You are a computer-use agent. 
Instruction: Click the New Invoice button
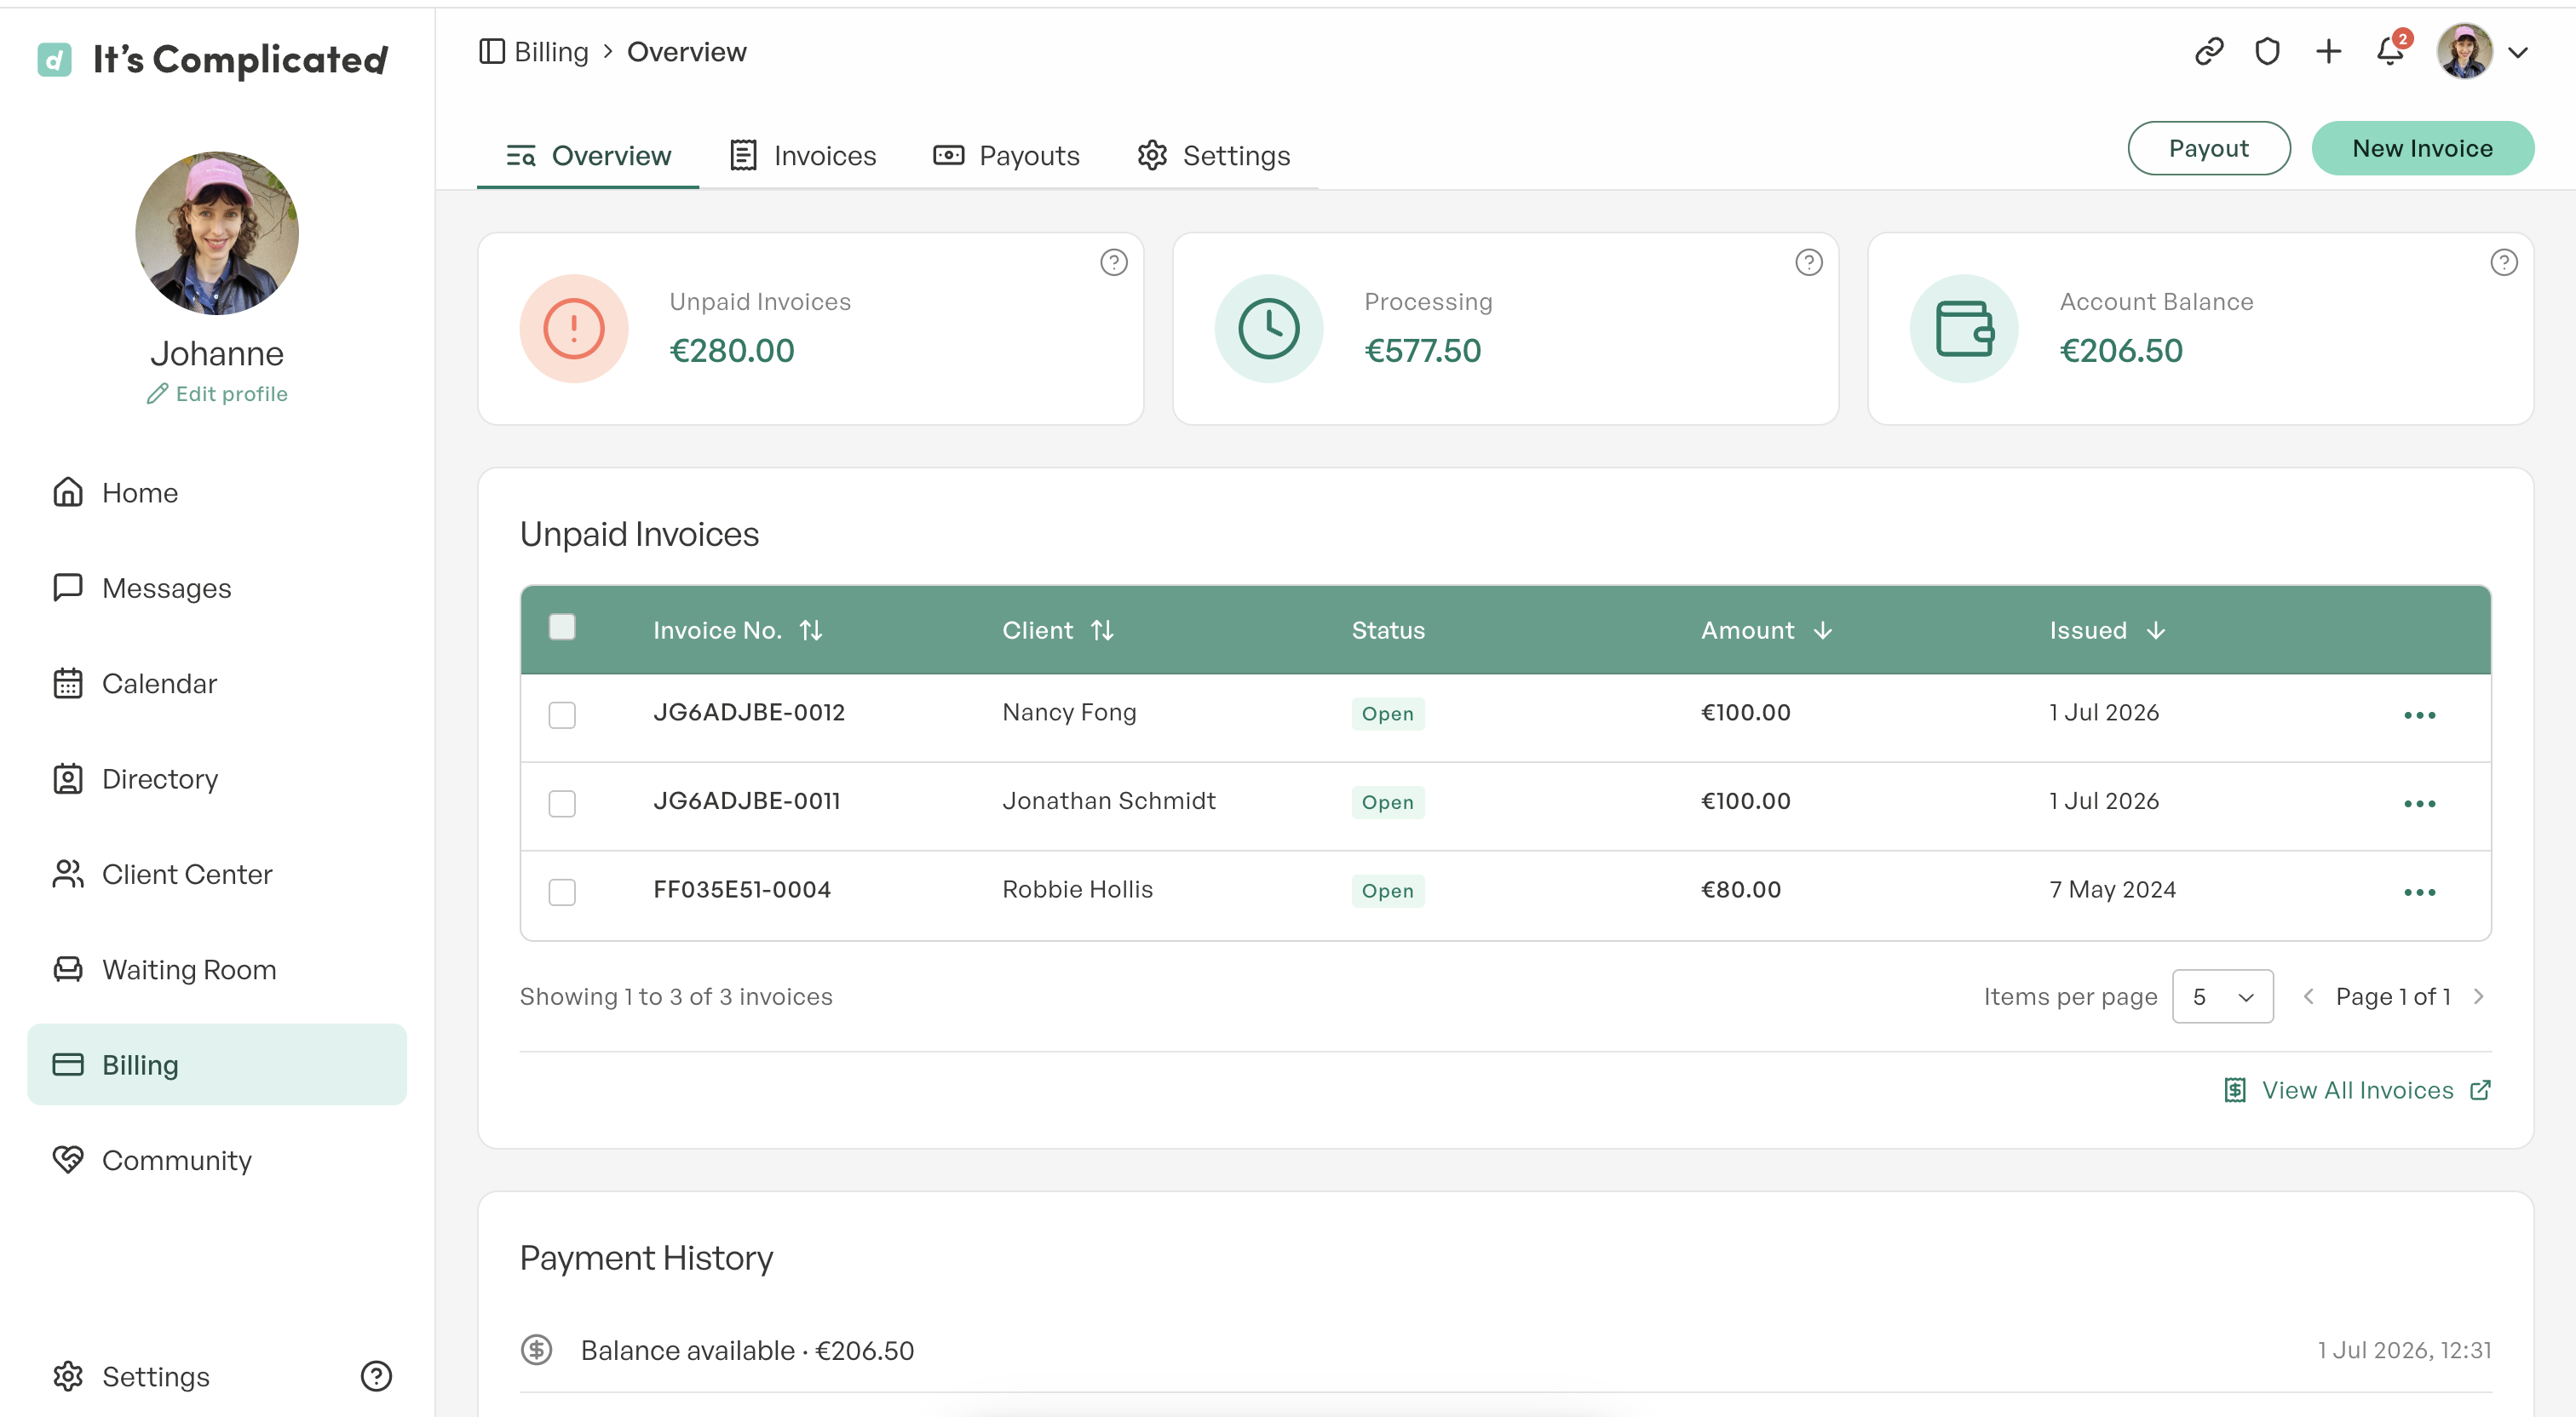2422,148
